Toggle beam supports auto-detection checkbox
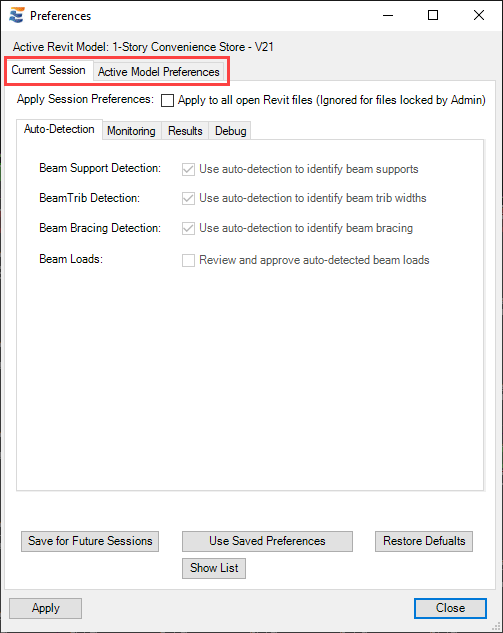 pos(188,169)
